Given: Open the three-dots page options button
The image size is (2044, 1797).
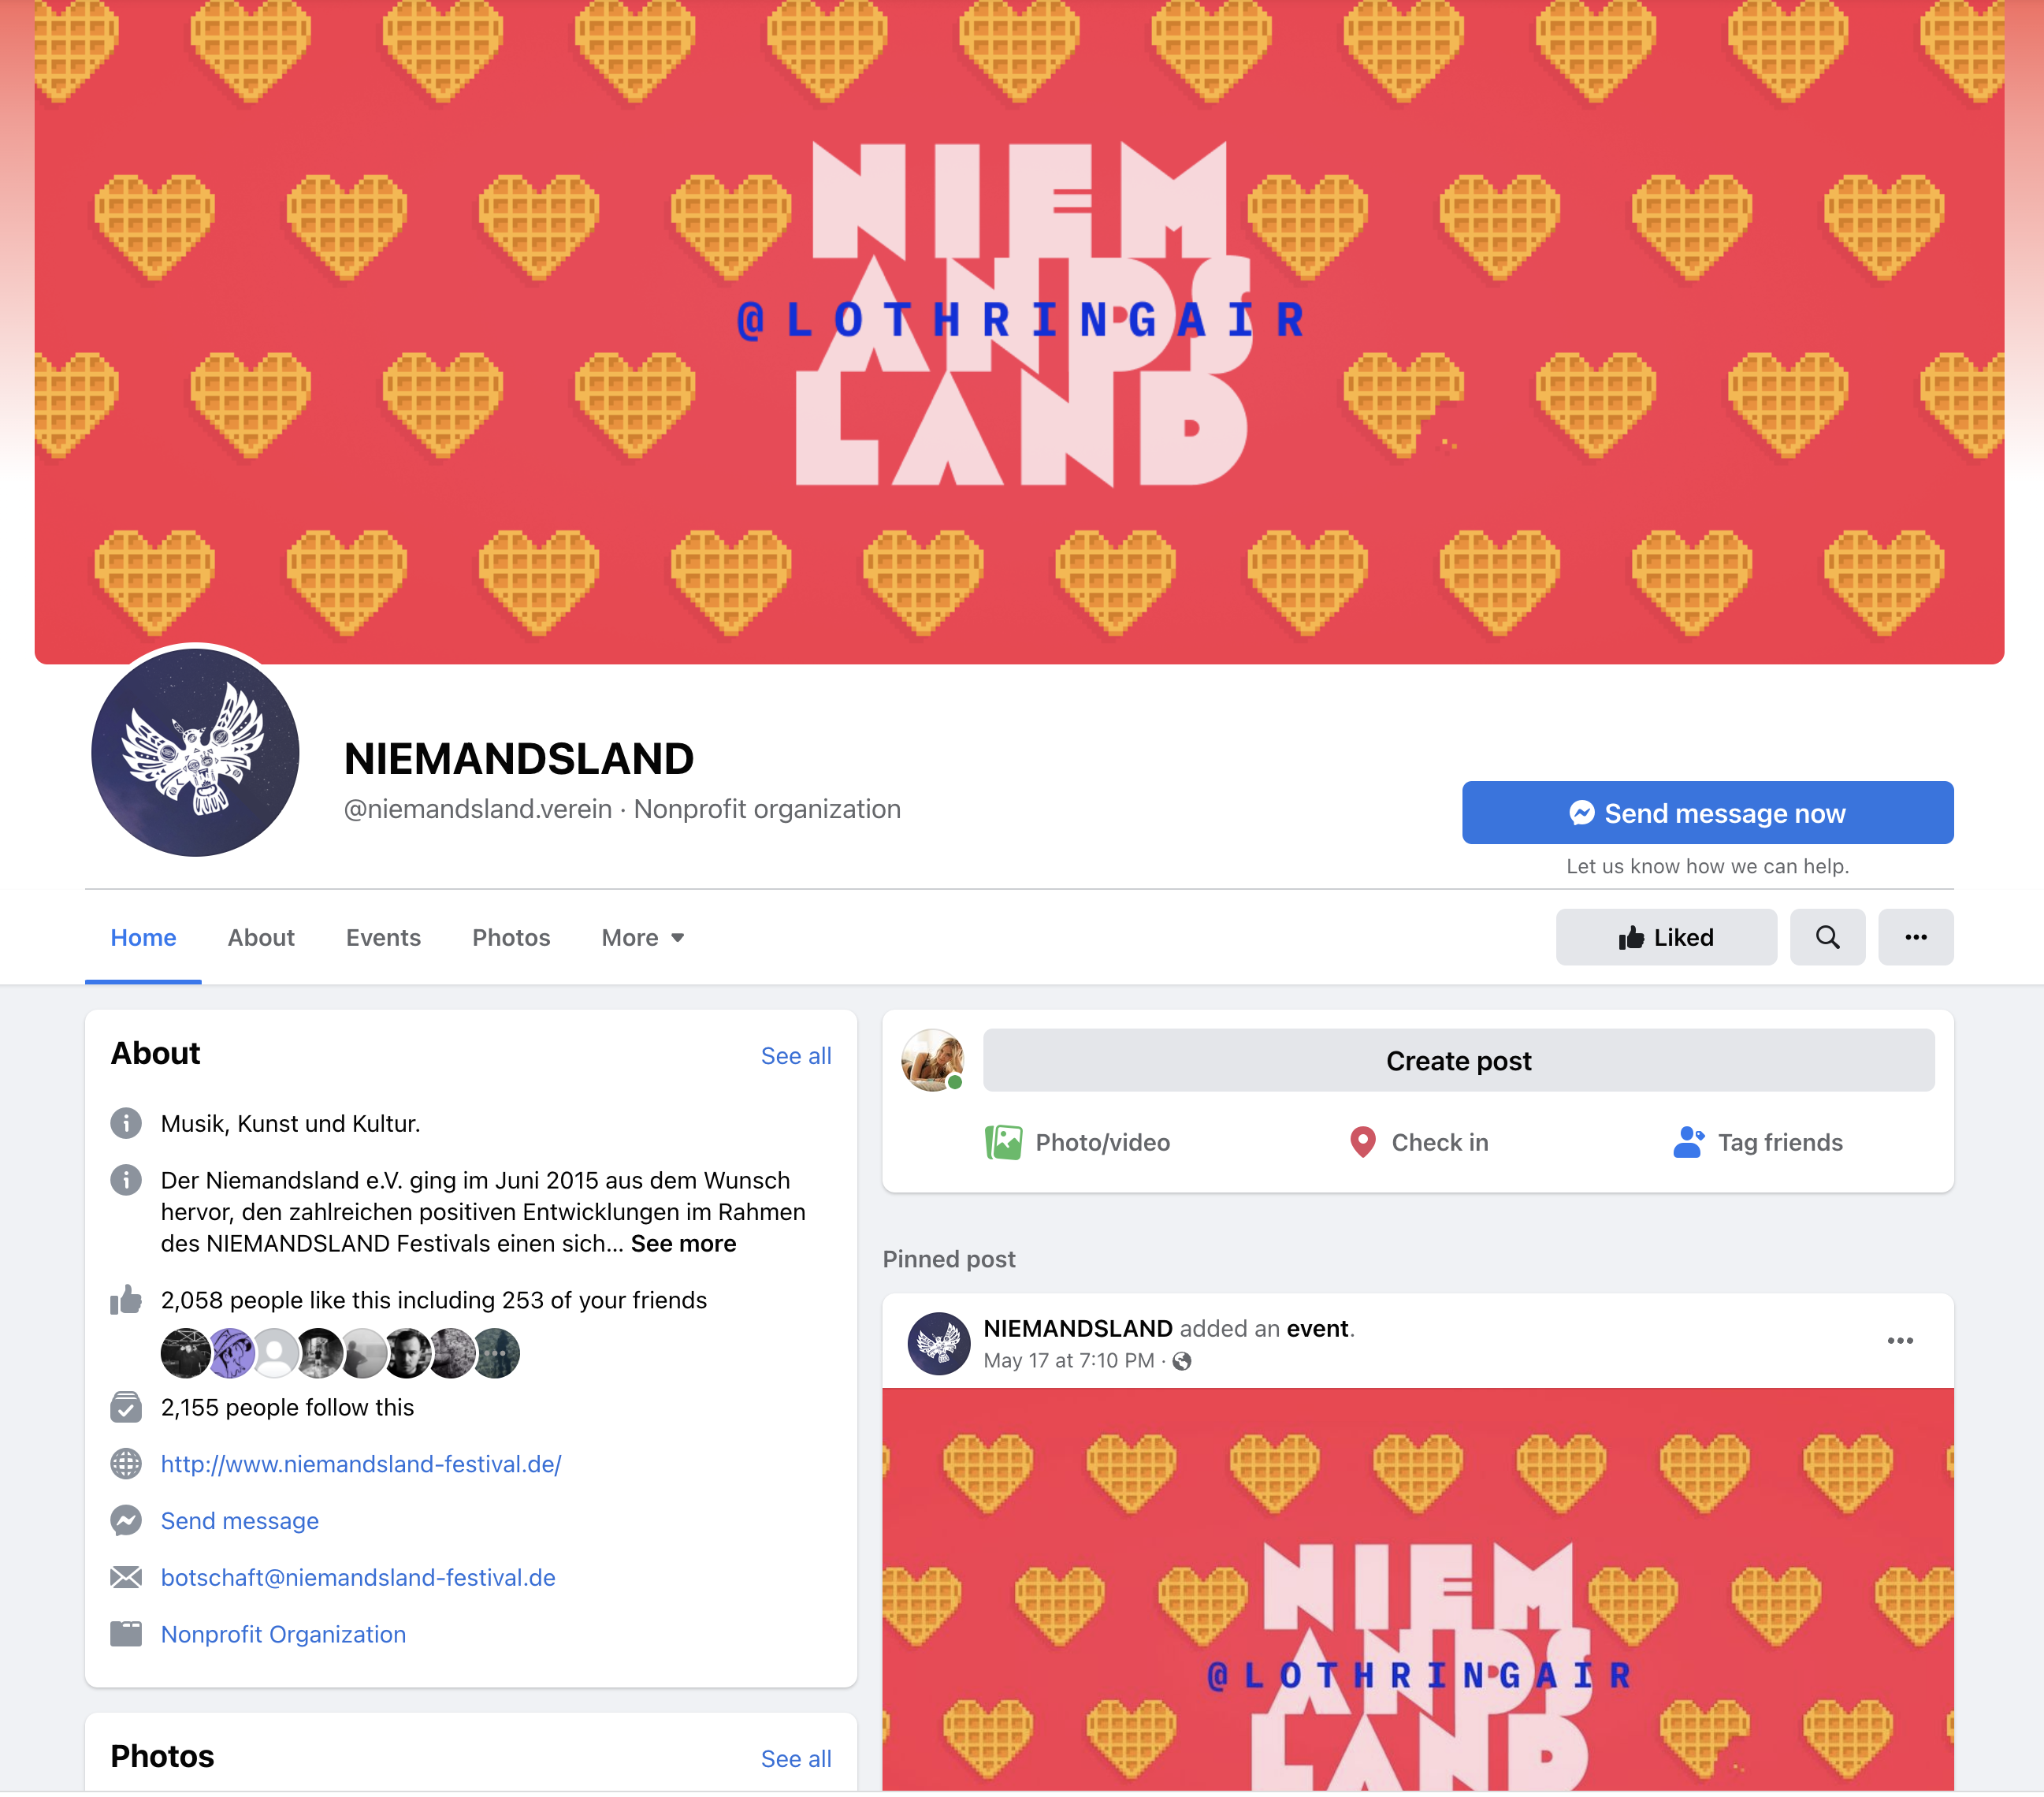Looking at the screenshot, I should click(x=1915, y=937).
